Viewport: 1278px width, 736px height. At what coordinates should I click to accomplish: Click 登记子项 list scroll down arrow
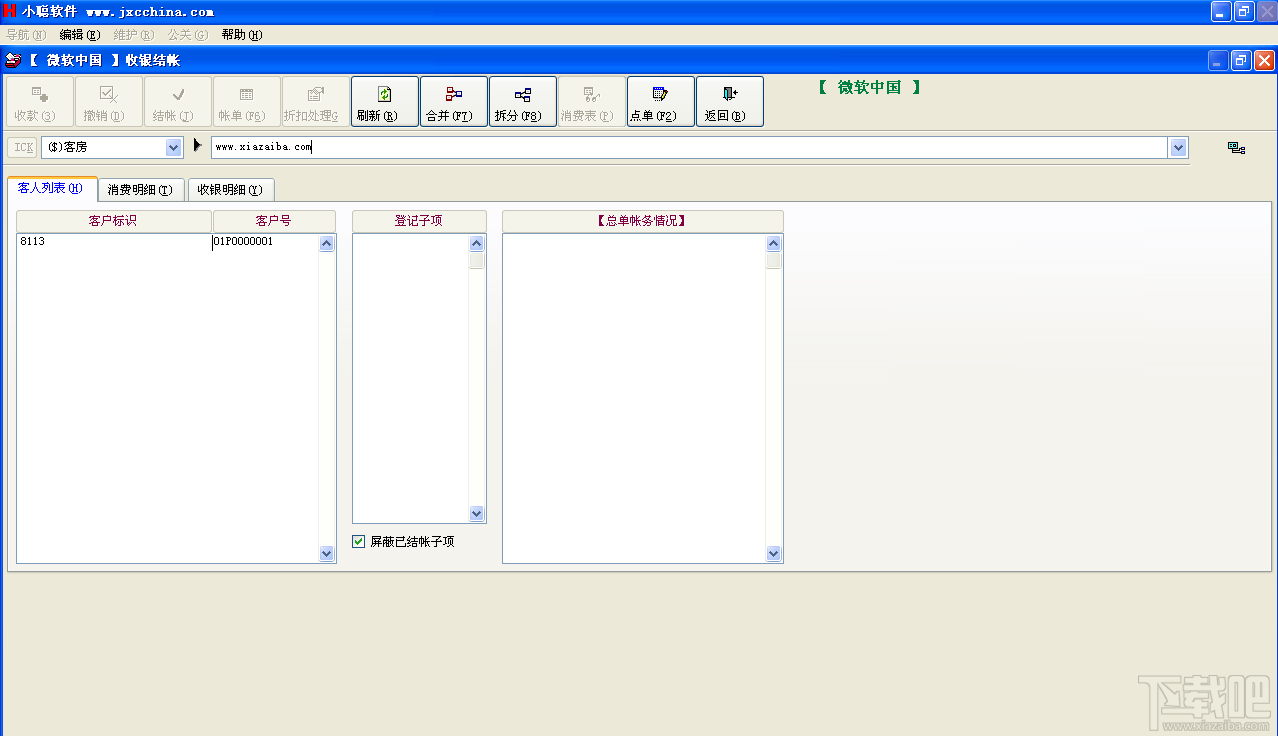pos(477,513)
